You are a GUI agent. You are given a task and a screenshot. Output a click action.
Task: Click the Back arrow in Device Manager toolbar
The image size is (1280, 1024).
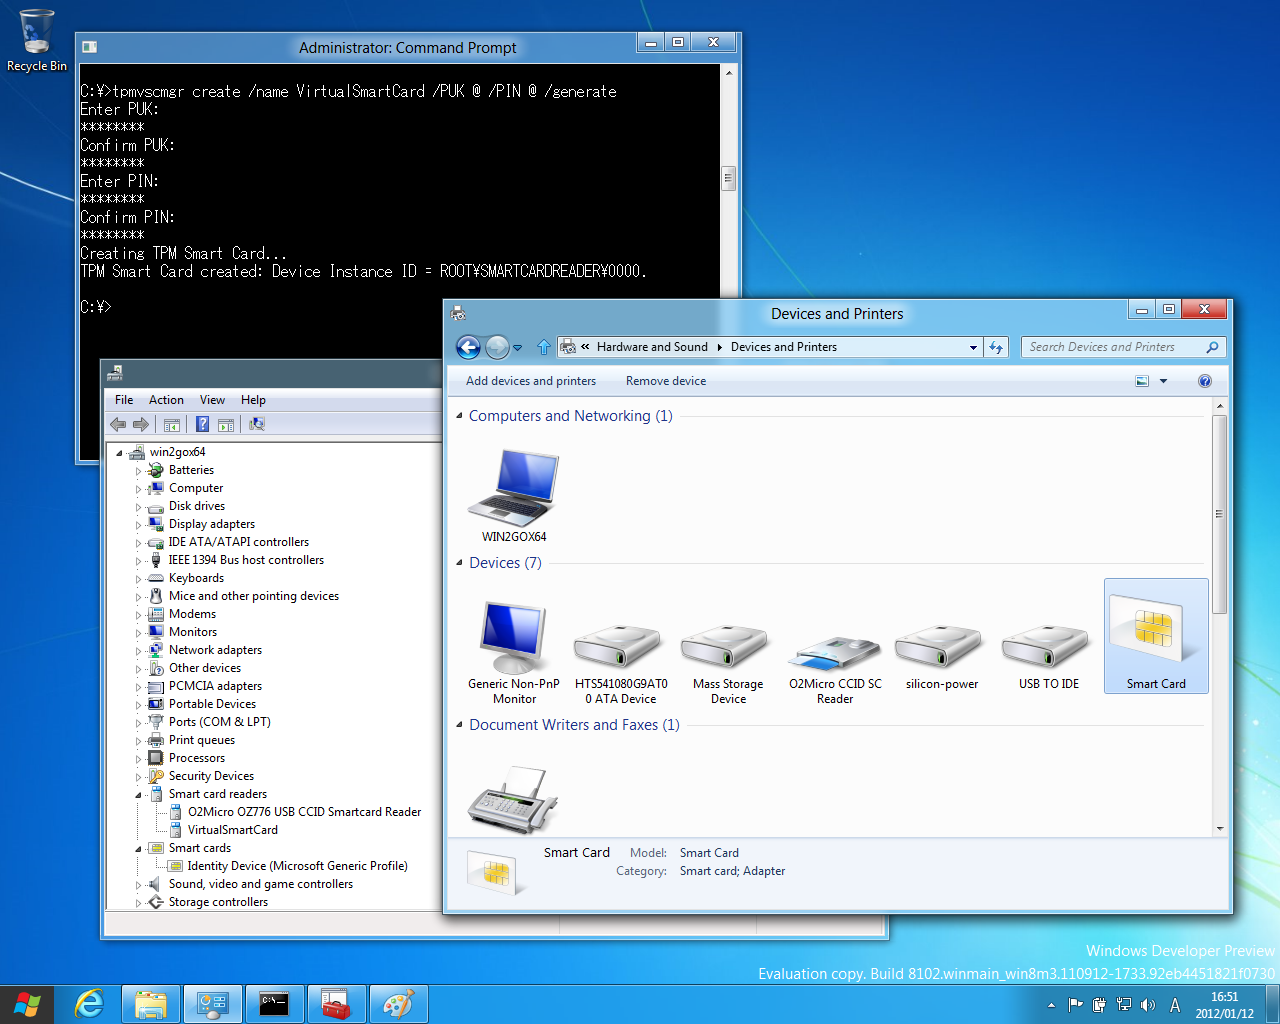coord(118,424)
